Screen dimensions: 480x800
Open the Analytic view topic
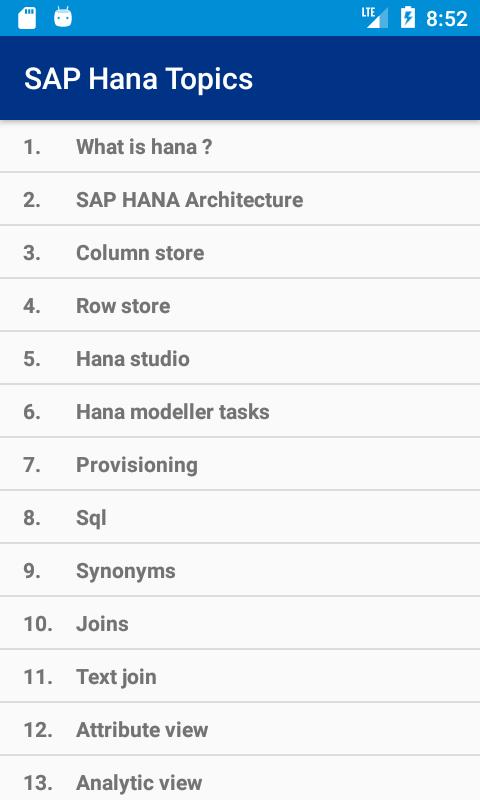point(240,779)
